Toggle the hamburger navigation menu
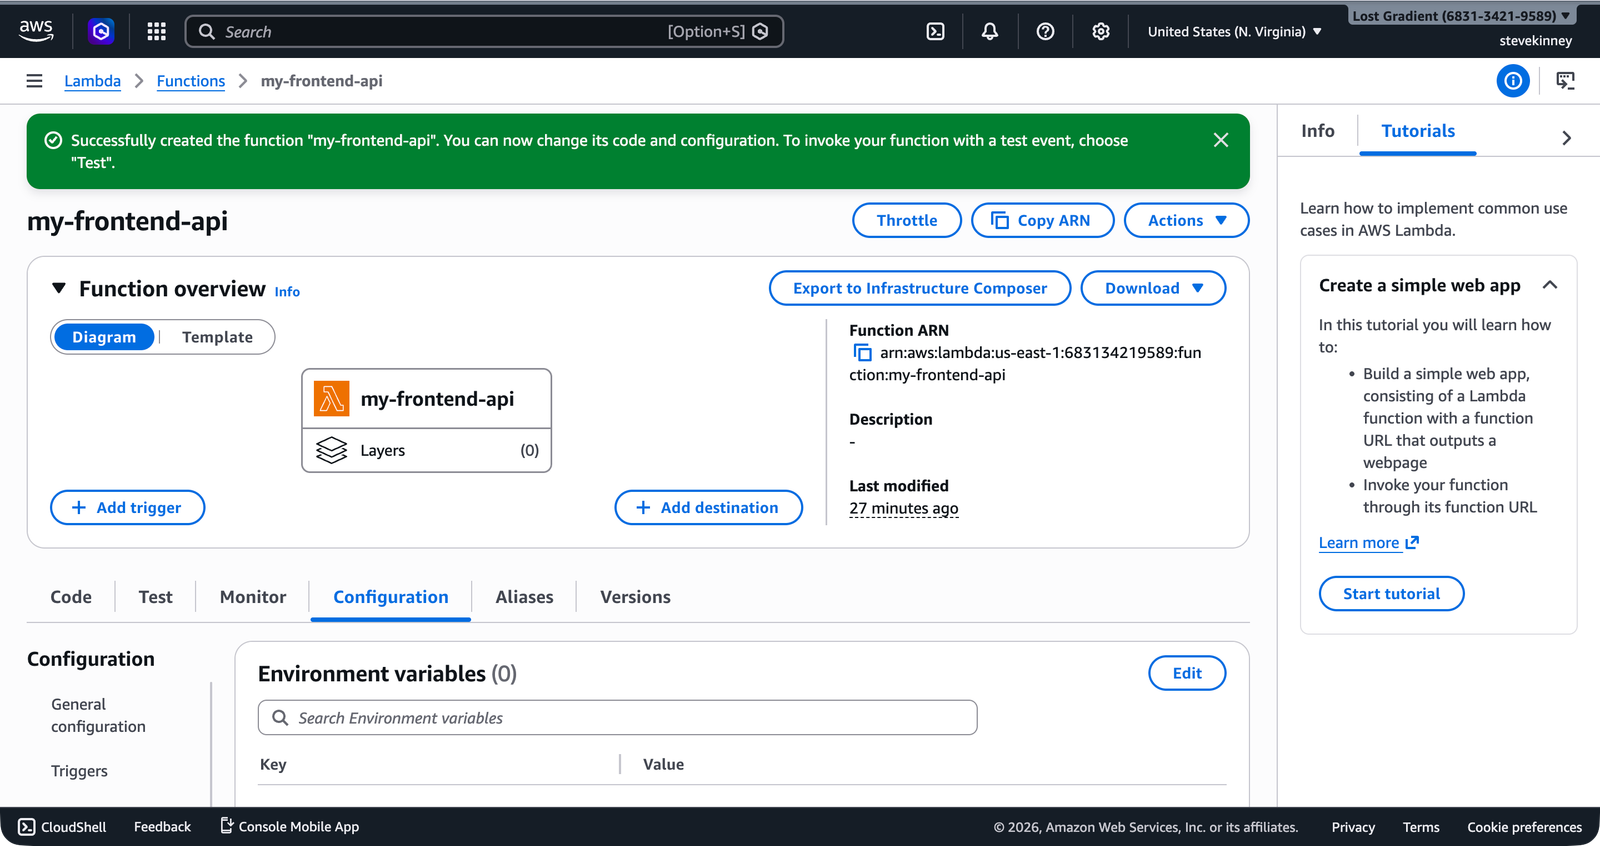Viewport: 1600px width, 846px height. 34,81
